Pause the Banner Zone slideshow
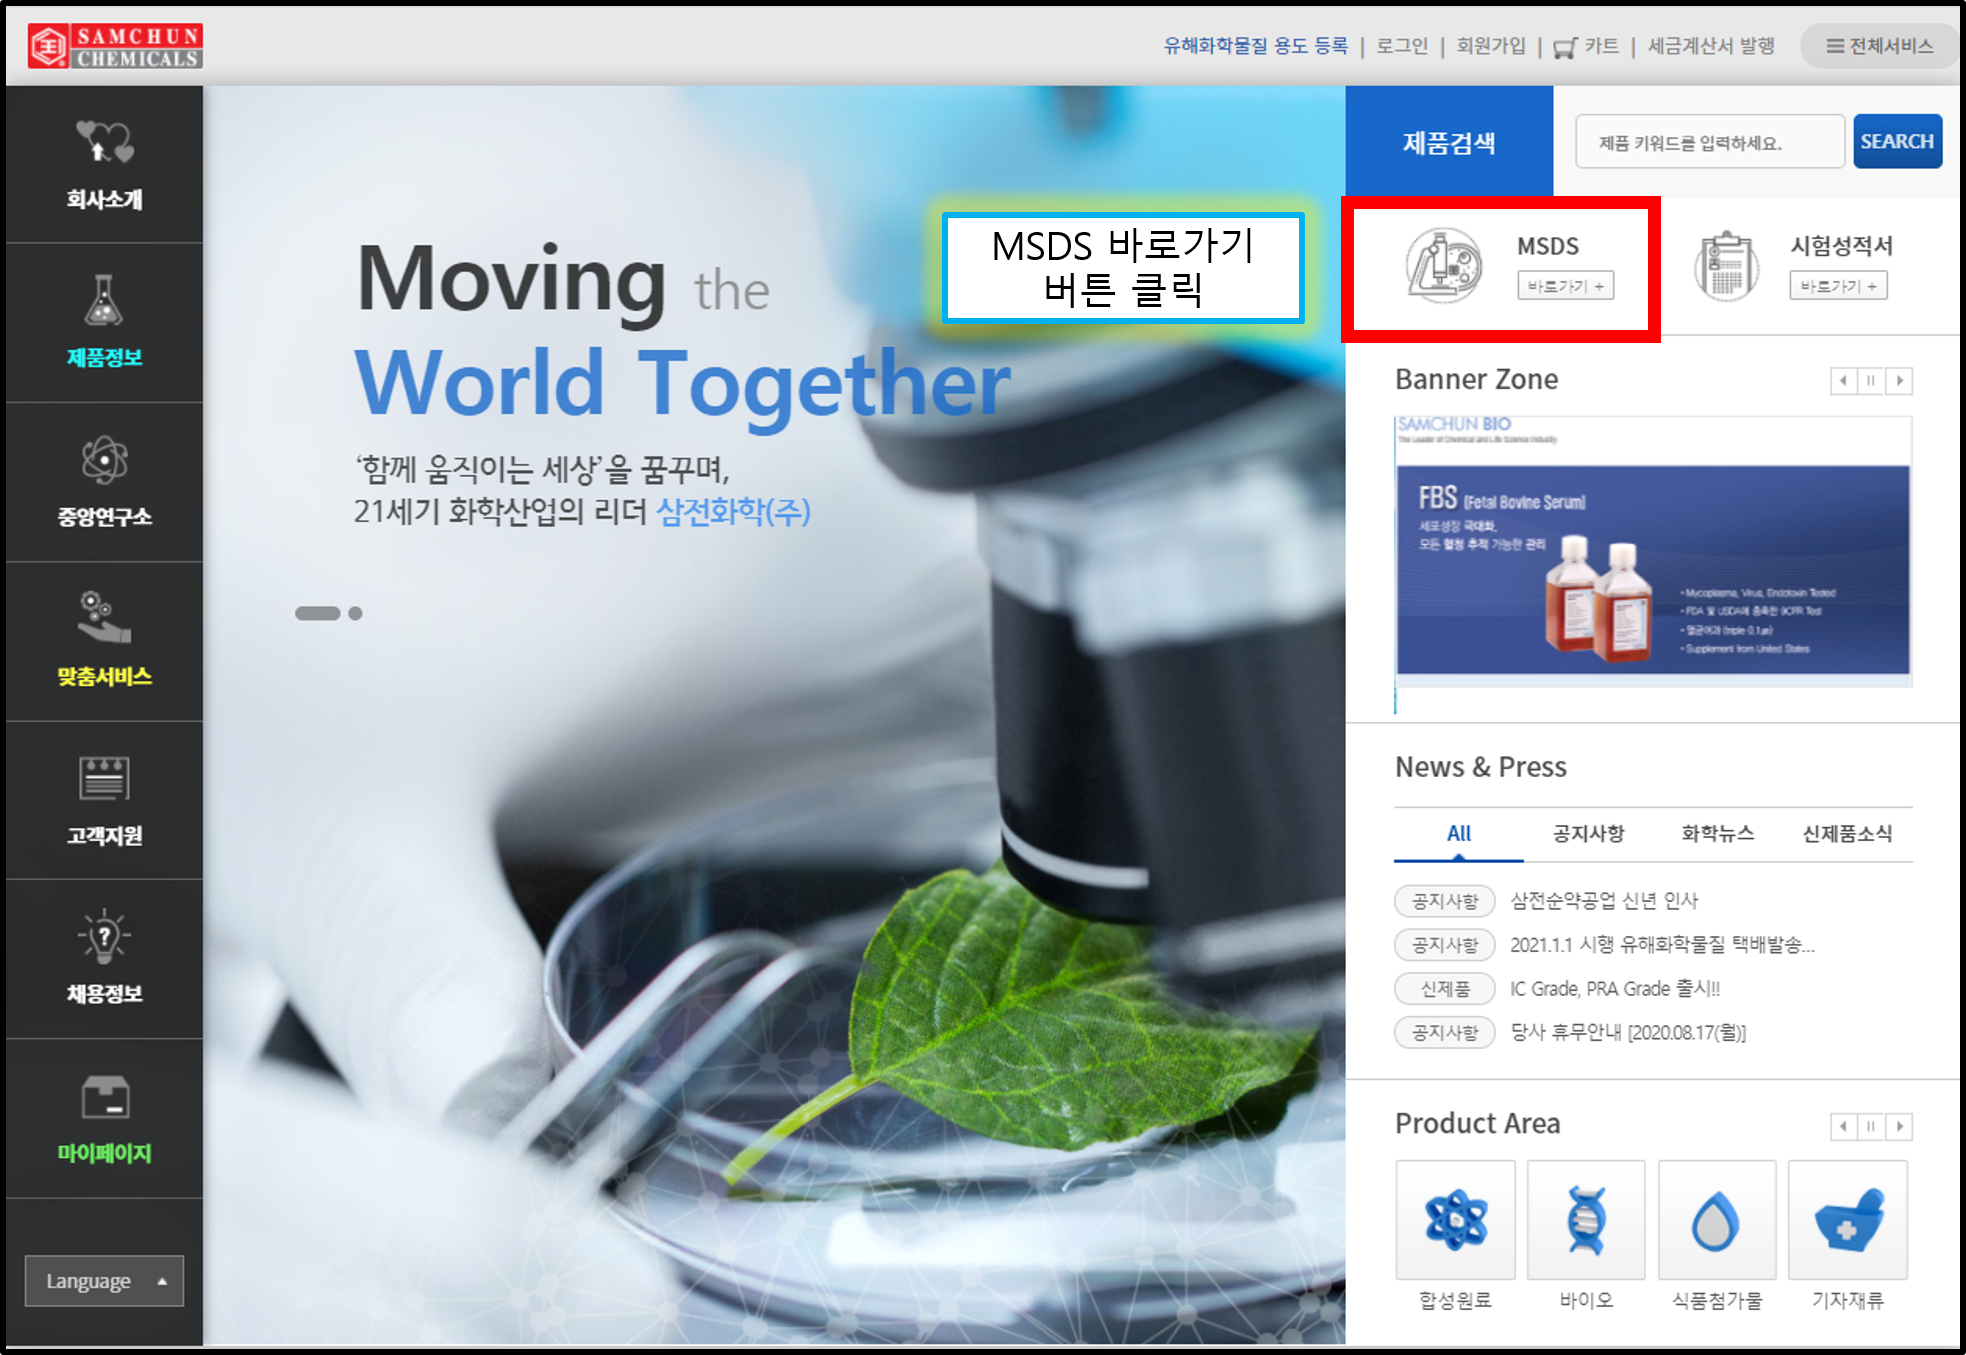 click(1871, 381)
